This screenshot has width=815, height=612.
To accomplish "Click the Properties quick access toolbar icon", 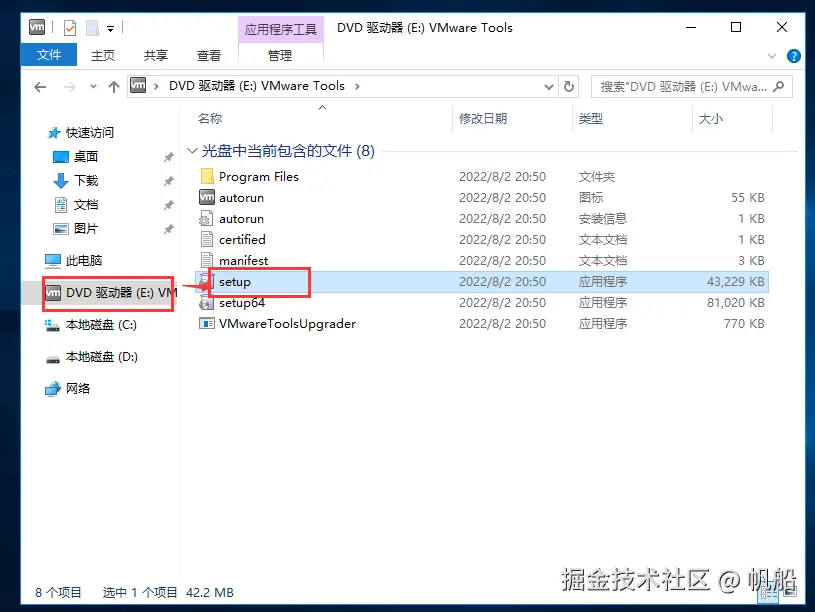I will pyautogui.click(x=70, y=28).
